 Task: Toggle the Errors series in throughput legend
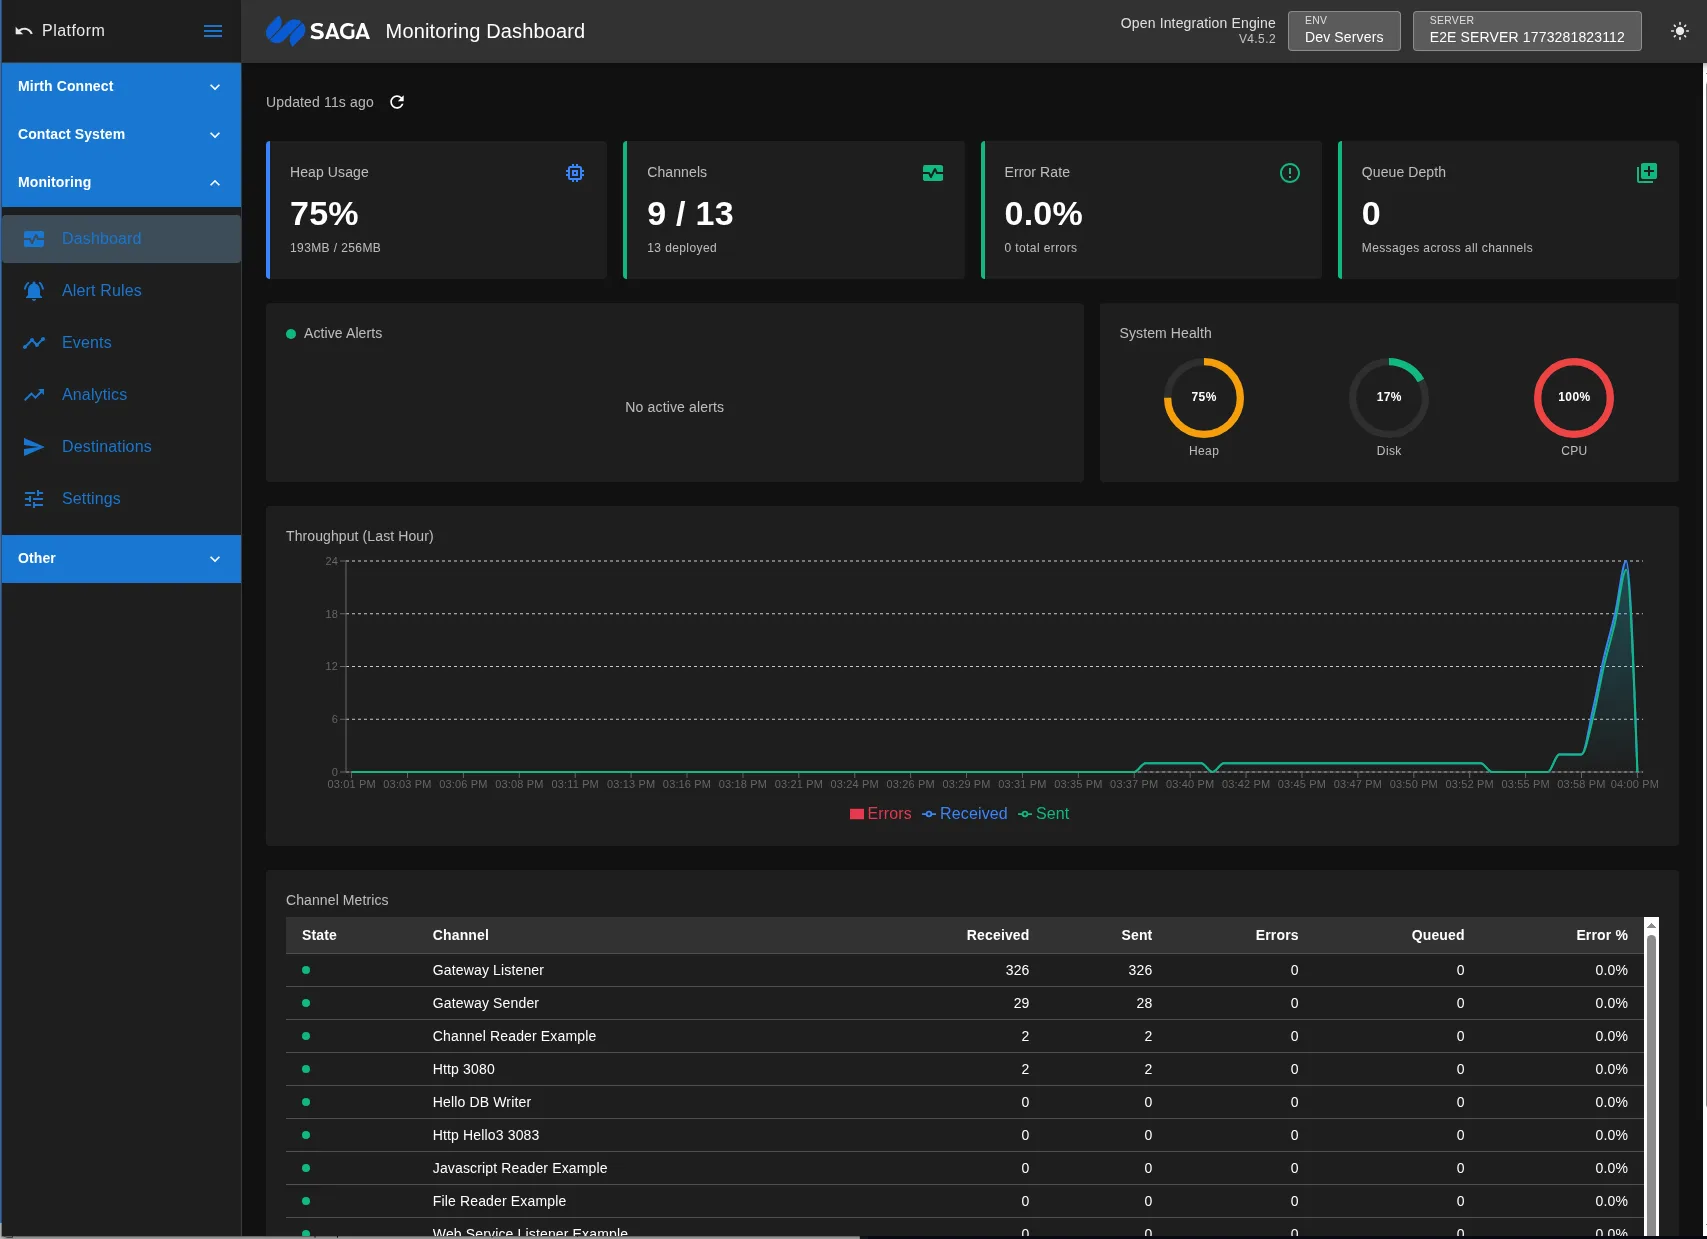[881, 813]
